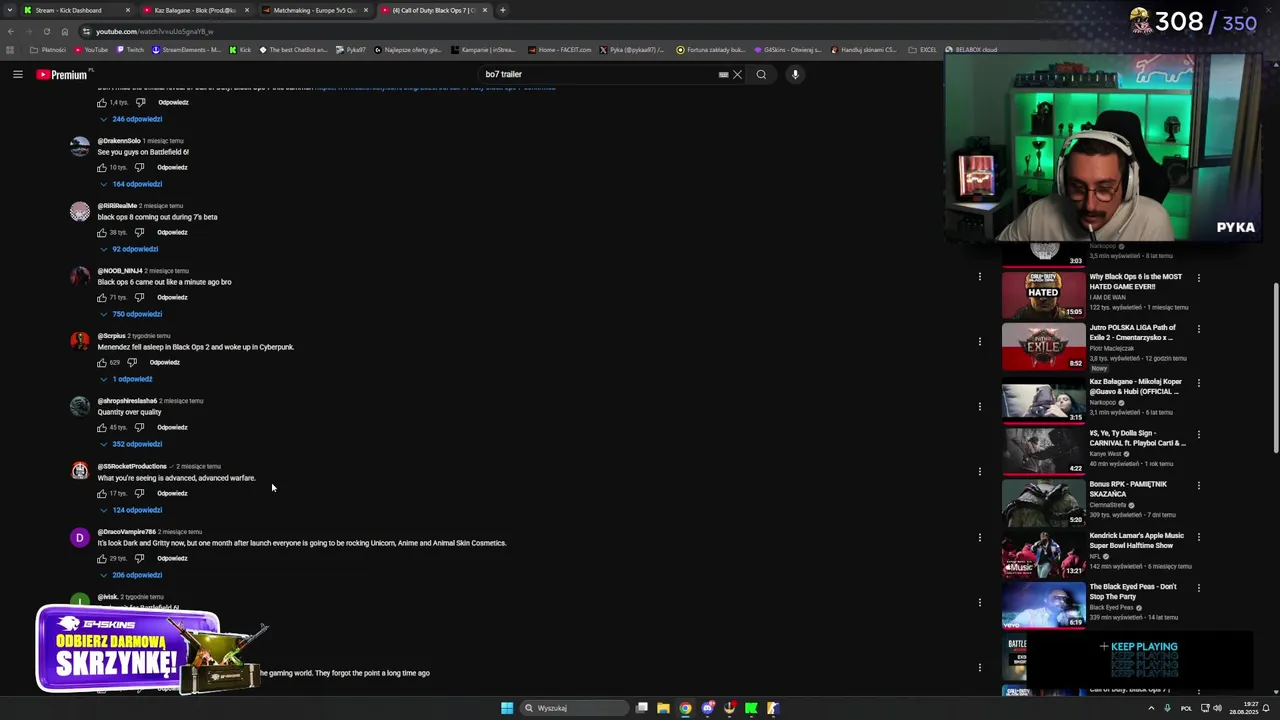The image size is (1280, 720).
Task: Reply to the Unicorn, Anime skins comment
Action: click(172, 558)
